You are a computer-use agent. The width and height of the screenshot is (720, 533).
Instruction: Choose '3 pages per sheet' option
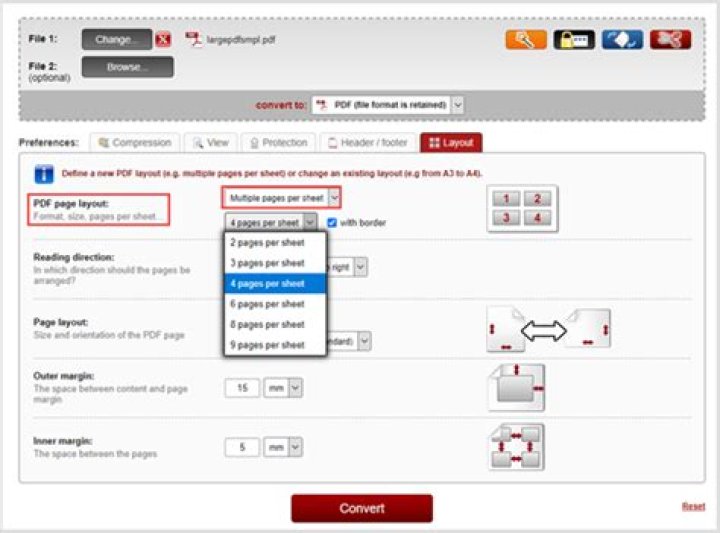(276, 263)
